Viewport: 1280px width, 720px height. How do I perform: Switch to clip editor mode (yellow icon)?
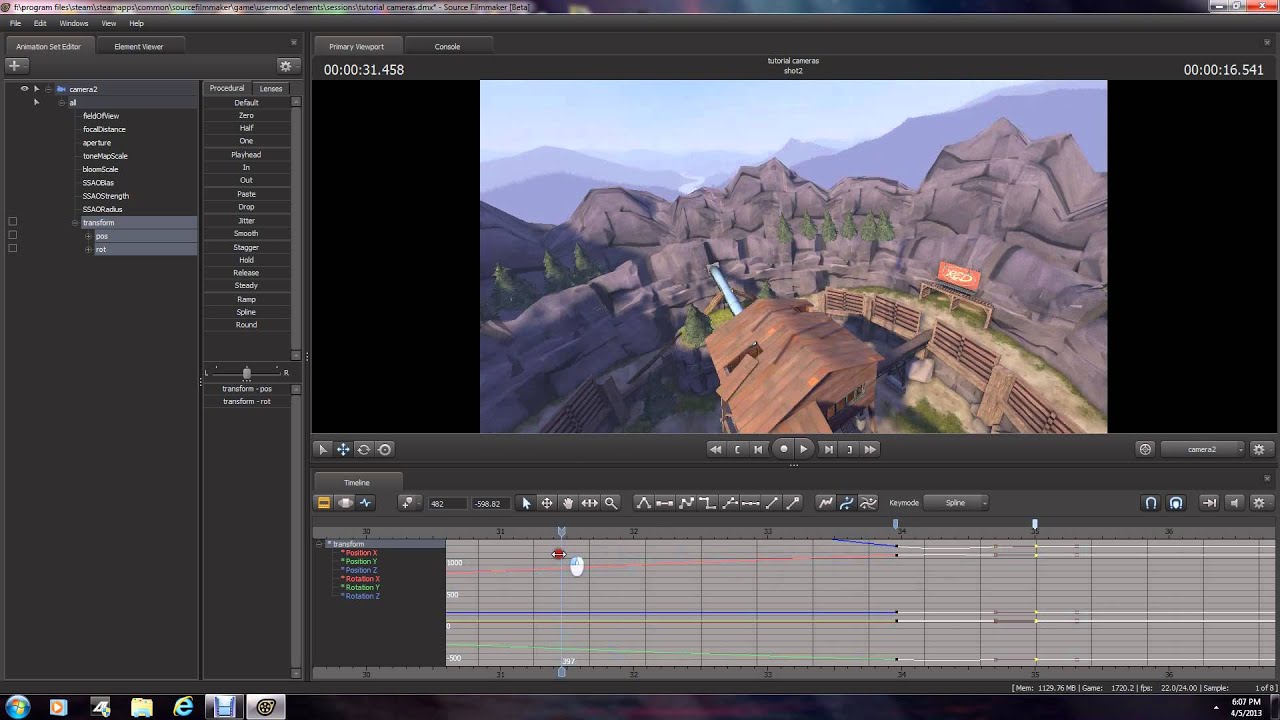[x=323, y=503]
